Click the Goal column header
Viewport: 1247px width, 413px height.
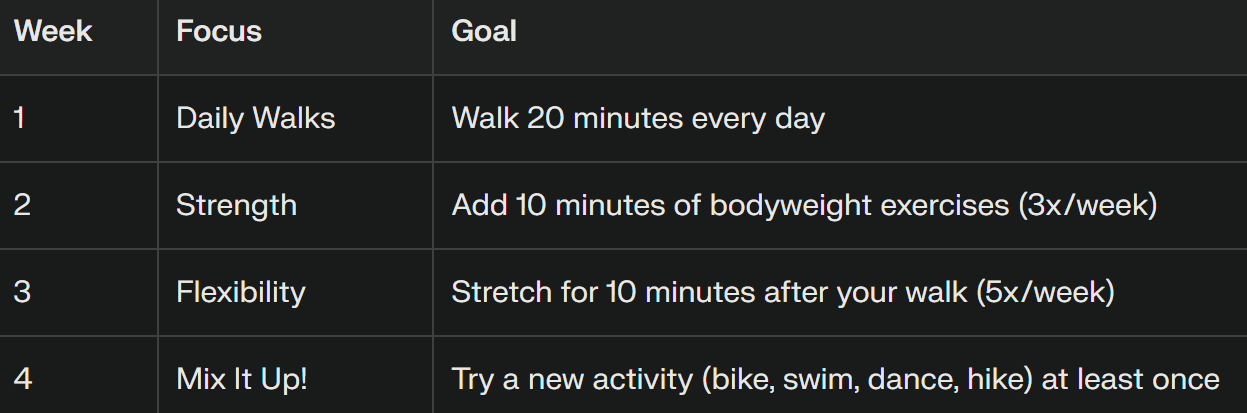484,31
